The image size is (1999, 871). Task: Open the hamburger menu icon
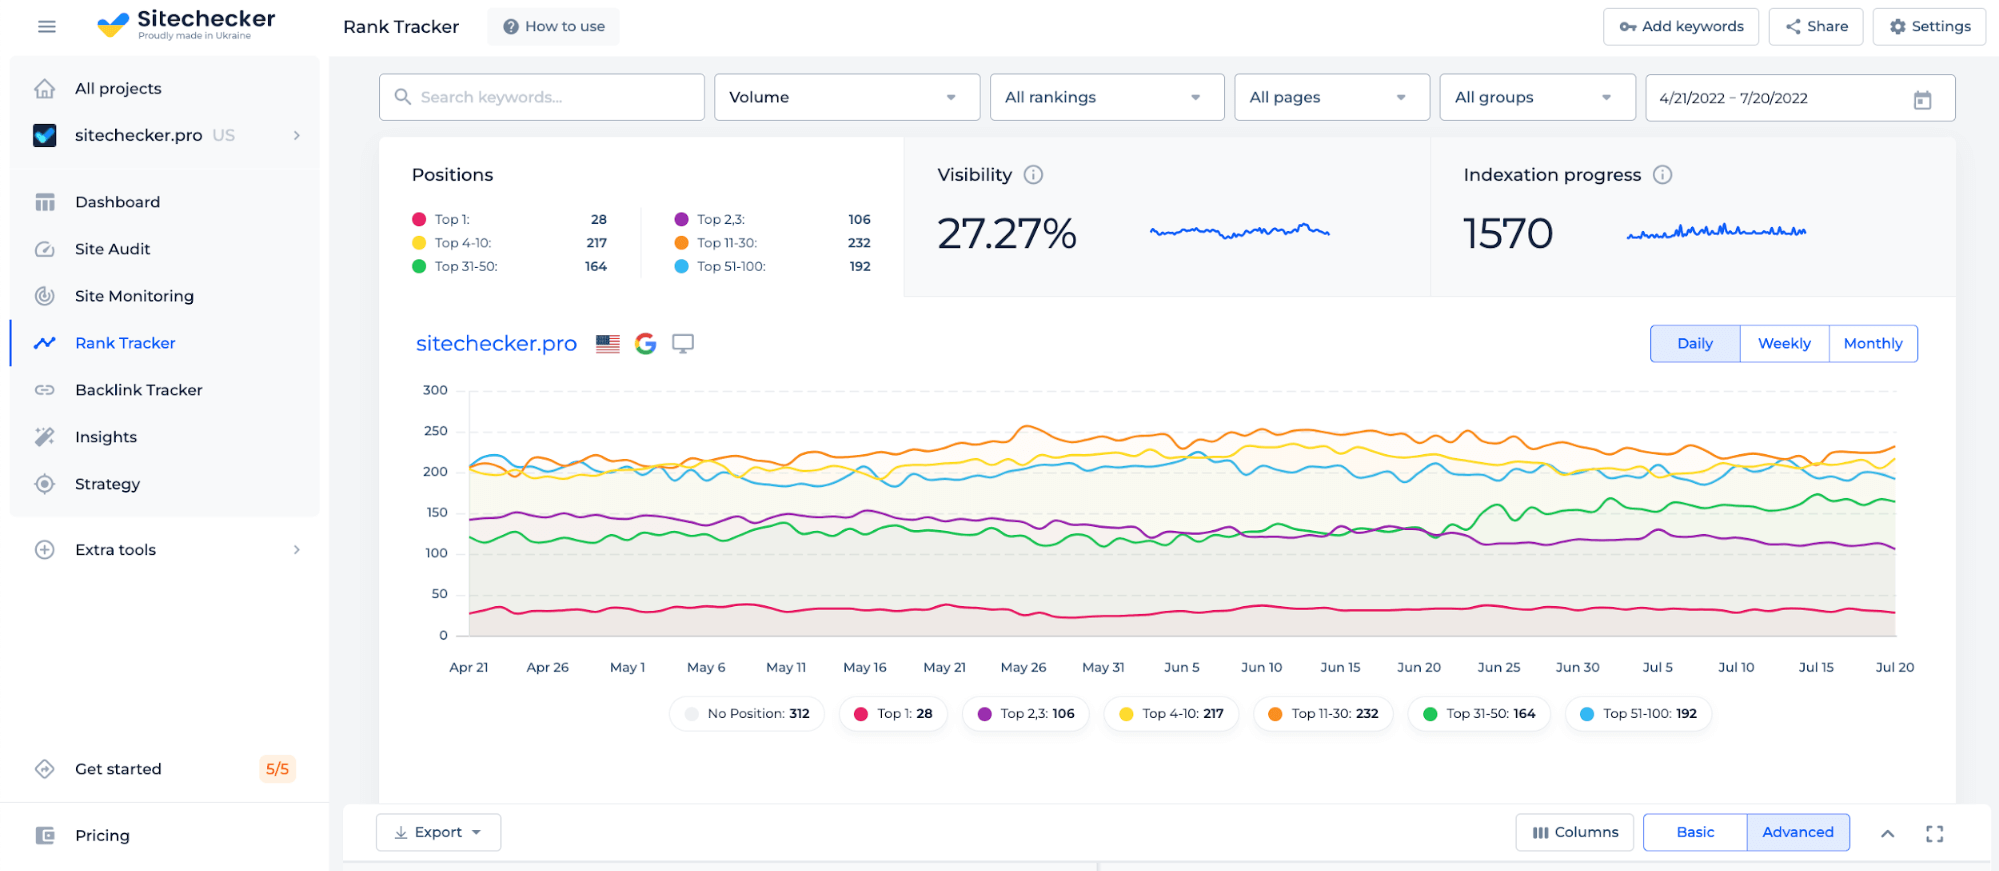46,27
